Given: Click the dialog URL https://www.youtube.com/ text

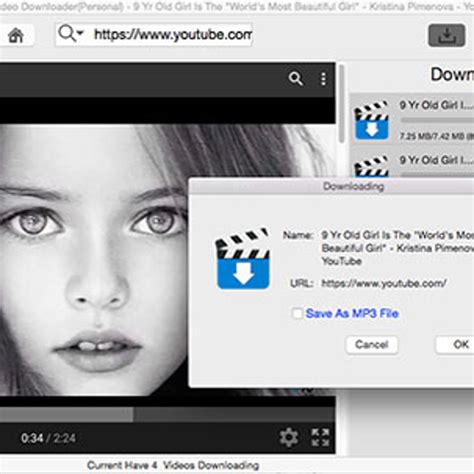Looking at the screenshot, I should (384, 284).
